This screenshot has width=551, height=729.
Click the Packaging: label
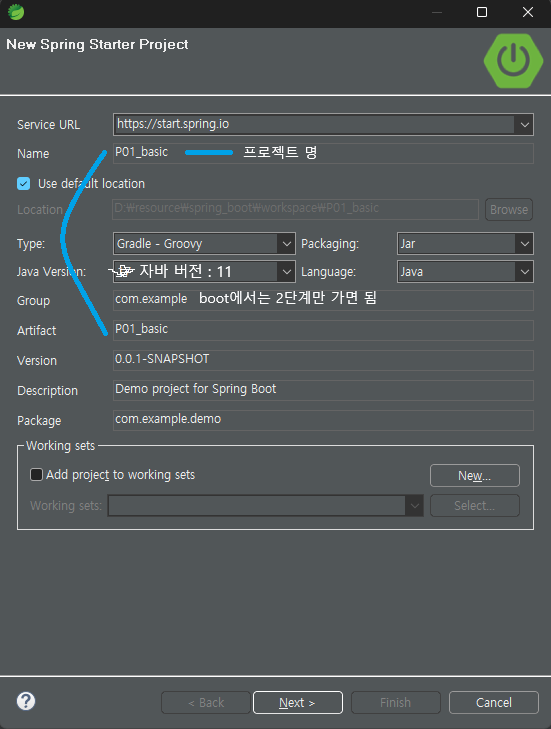click(330, 244)
